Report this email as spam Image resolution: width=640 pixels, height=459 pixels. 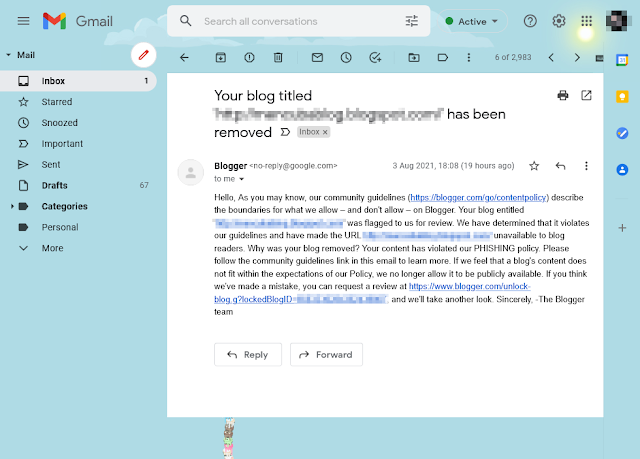pos(249,58)
